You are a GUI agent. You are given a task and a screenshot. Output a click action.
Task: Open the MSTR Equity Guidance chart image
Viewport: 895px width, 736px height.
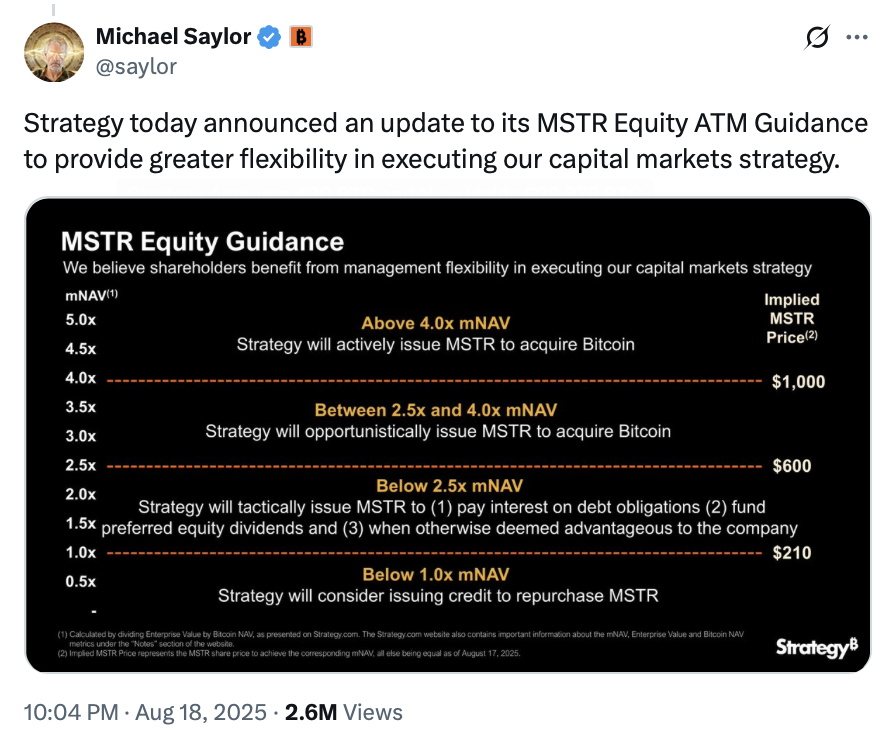click(x=447, y=430)
